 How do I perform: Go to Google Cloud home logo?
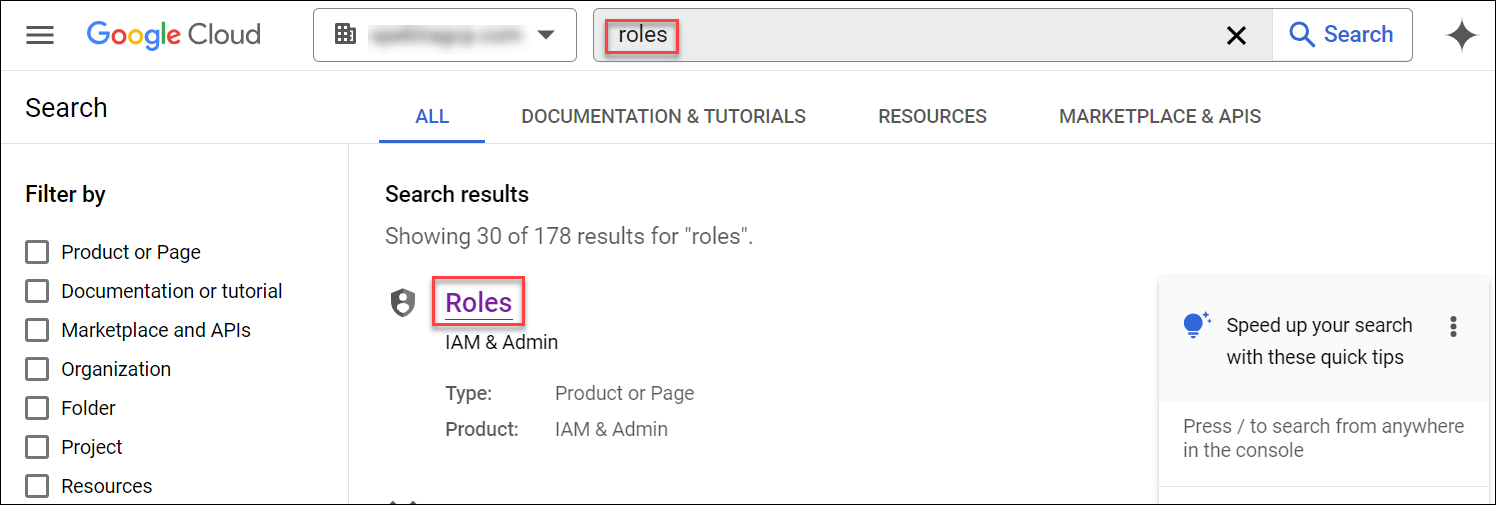(x=174, y=35)
